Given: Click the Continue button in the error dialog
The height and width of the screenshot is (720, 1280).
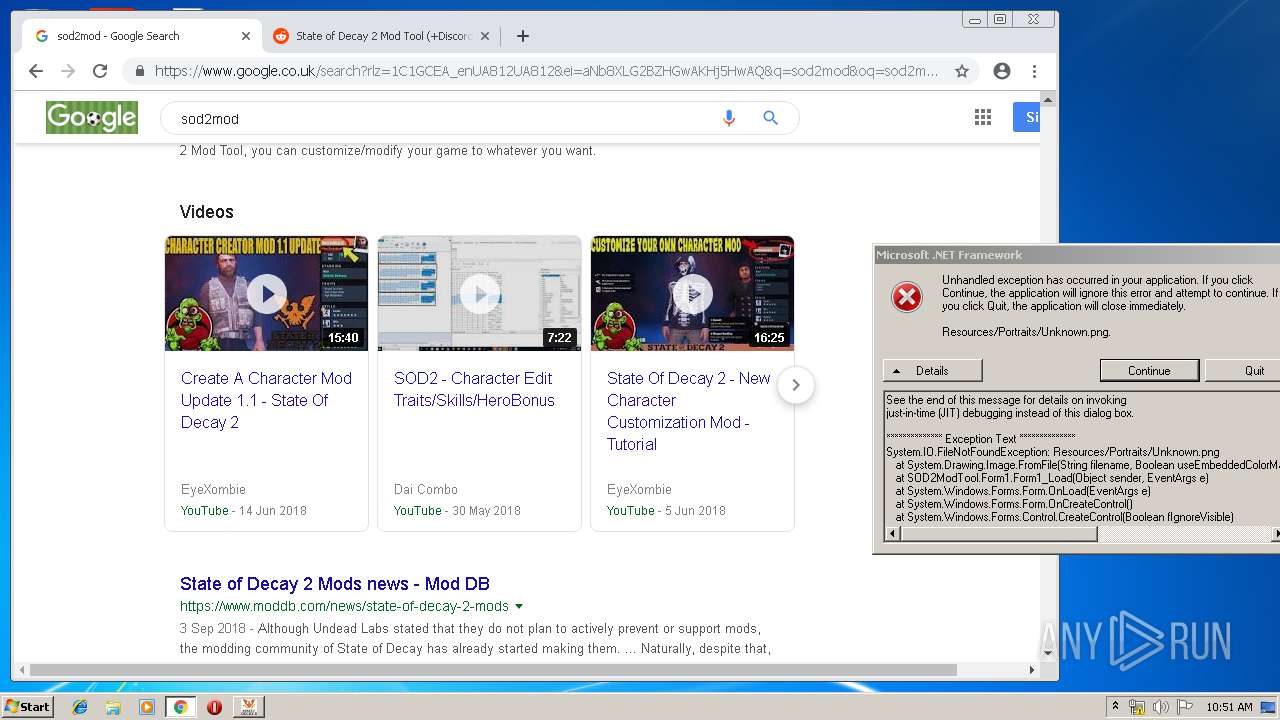Looking at the screenshot, I should point(1149,371).
